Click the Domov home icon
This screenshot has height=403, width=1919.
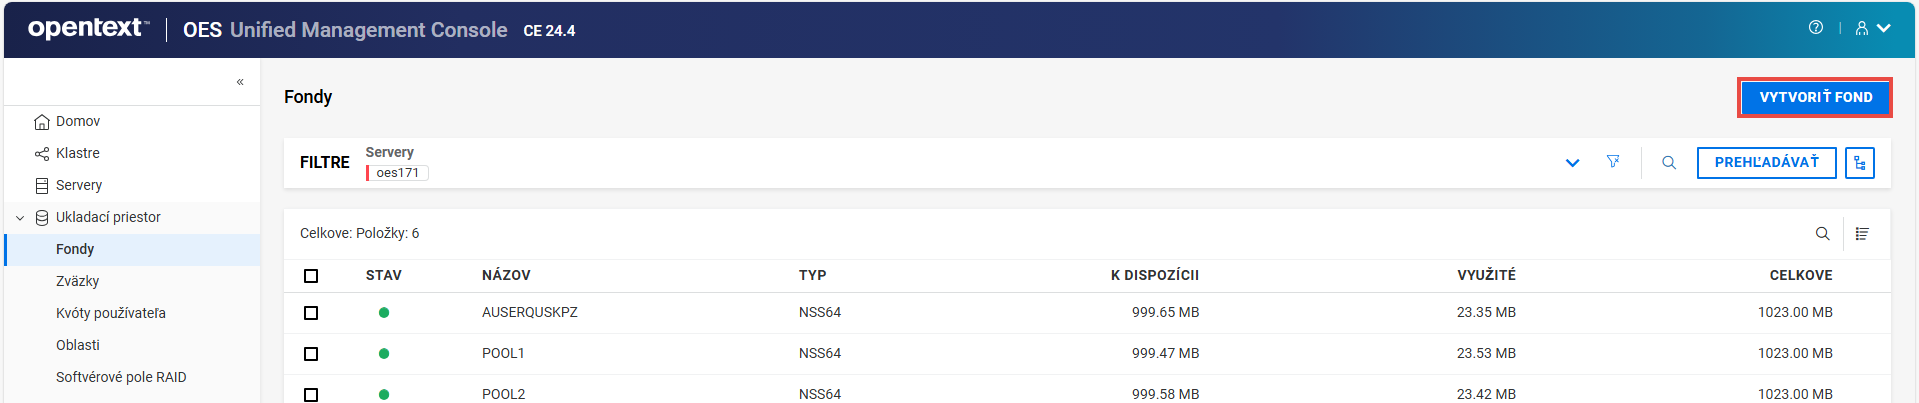[x=42, y=122]
